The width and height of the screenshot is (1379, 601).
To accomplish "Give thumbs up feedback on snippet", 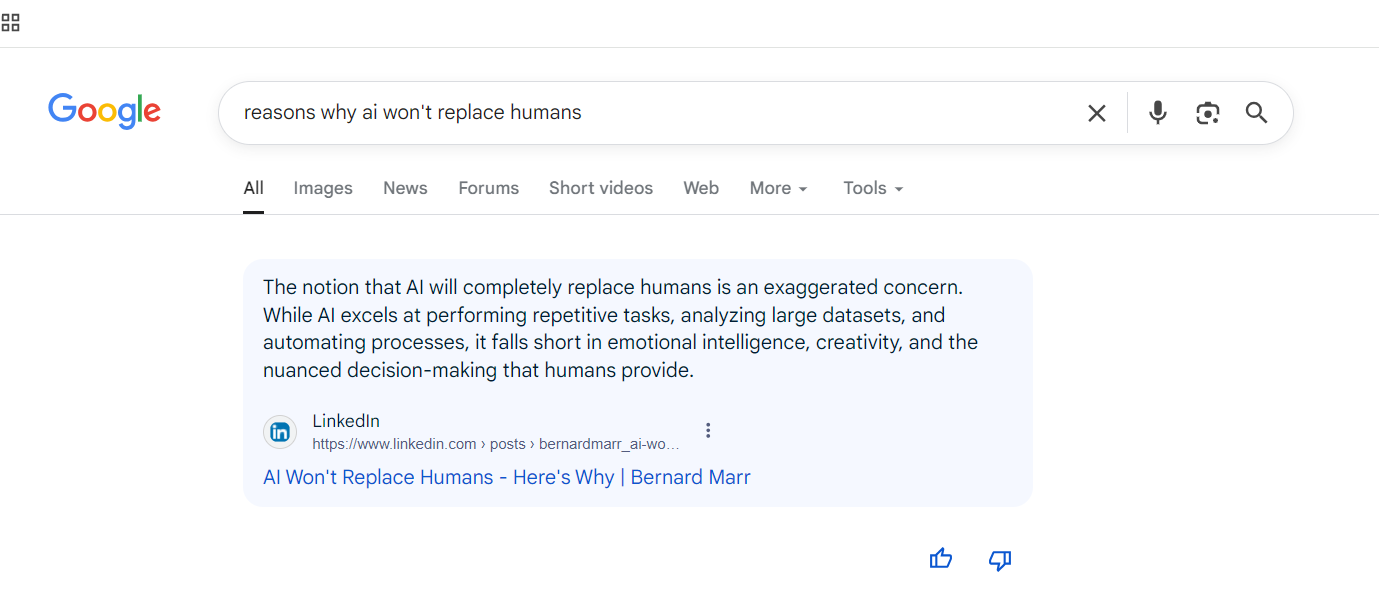I will (x=941, y=559).
